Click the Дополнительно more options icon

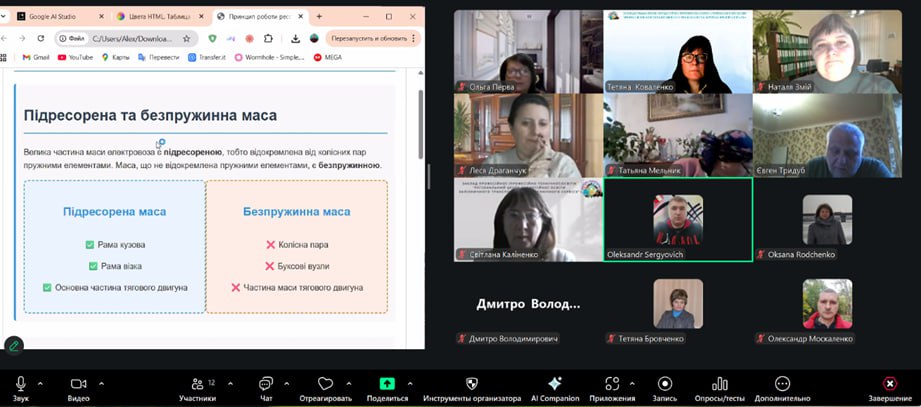pyautogui.click(x=782, y=384)
